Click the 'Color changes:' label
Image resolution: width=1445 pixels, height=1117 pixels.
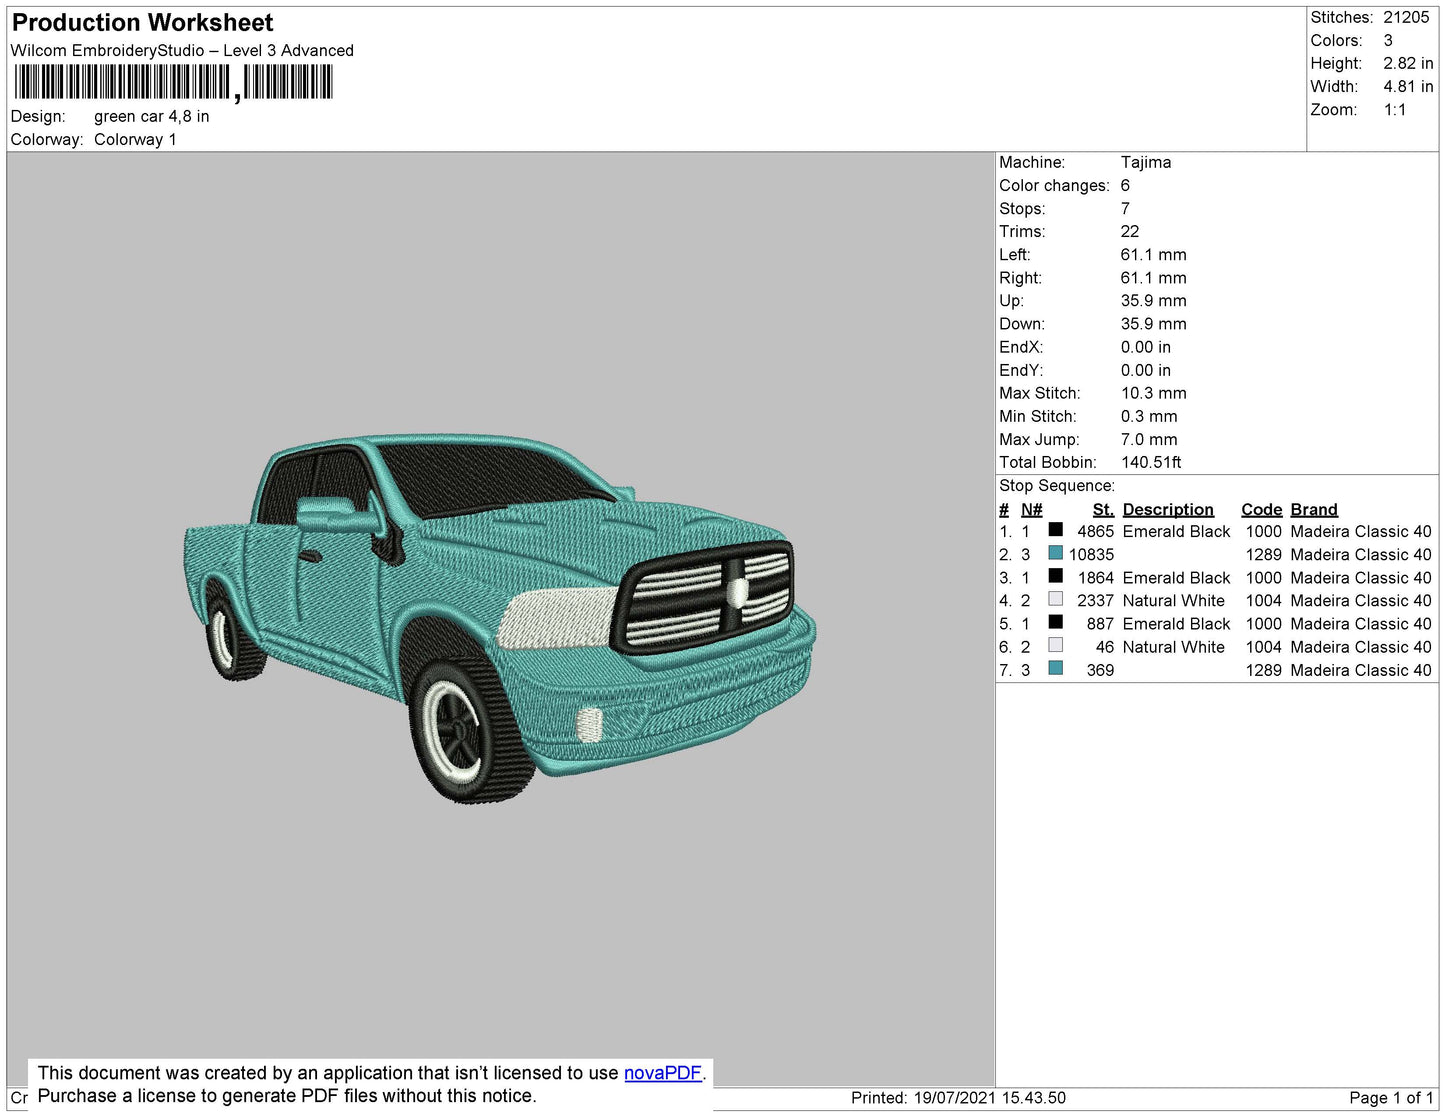[x=1054, y=186]
